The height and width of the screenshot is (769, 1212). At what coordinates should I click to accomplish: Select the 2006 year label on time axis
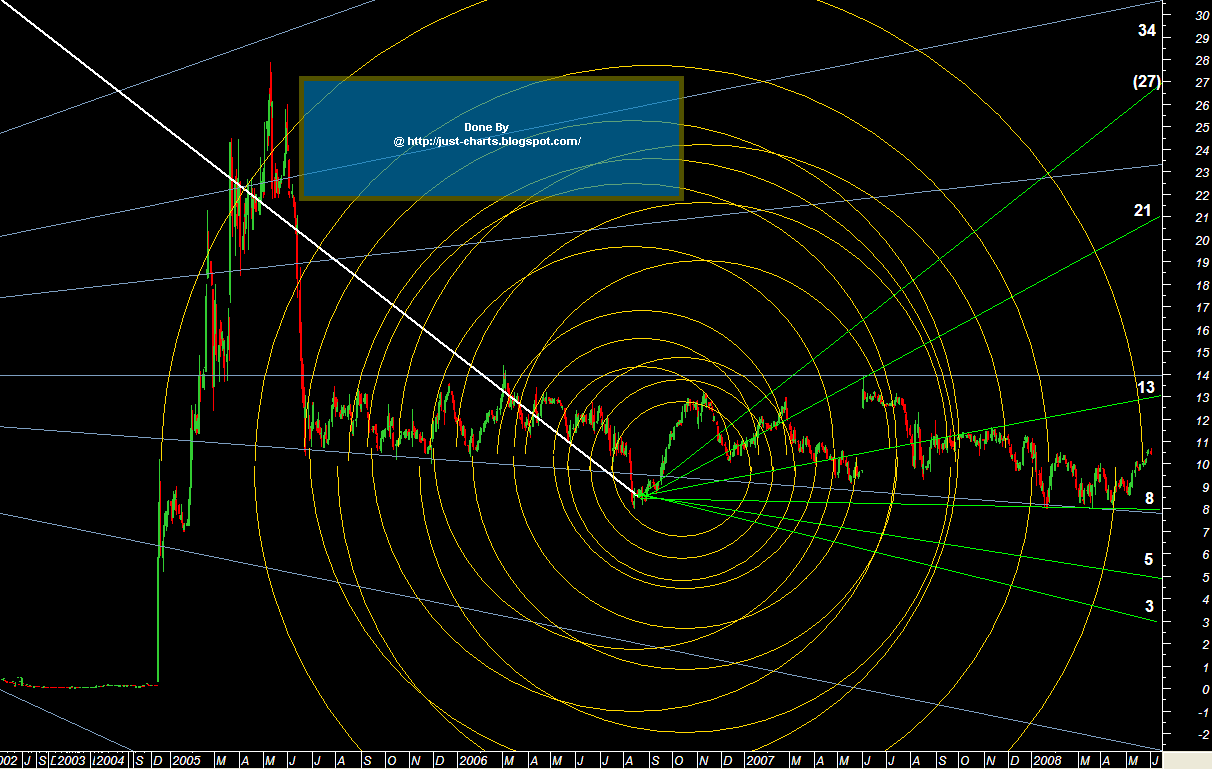tap(472, 761)
